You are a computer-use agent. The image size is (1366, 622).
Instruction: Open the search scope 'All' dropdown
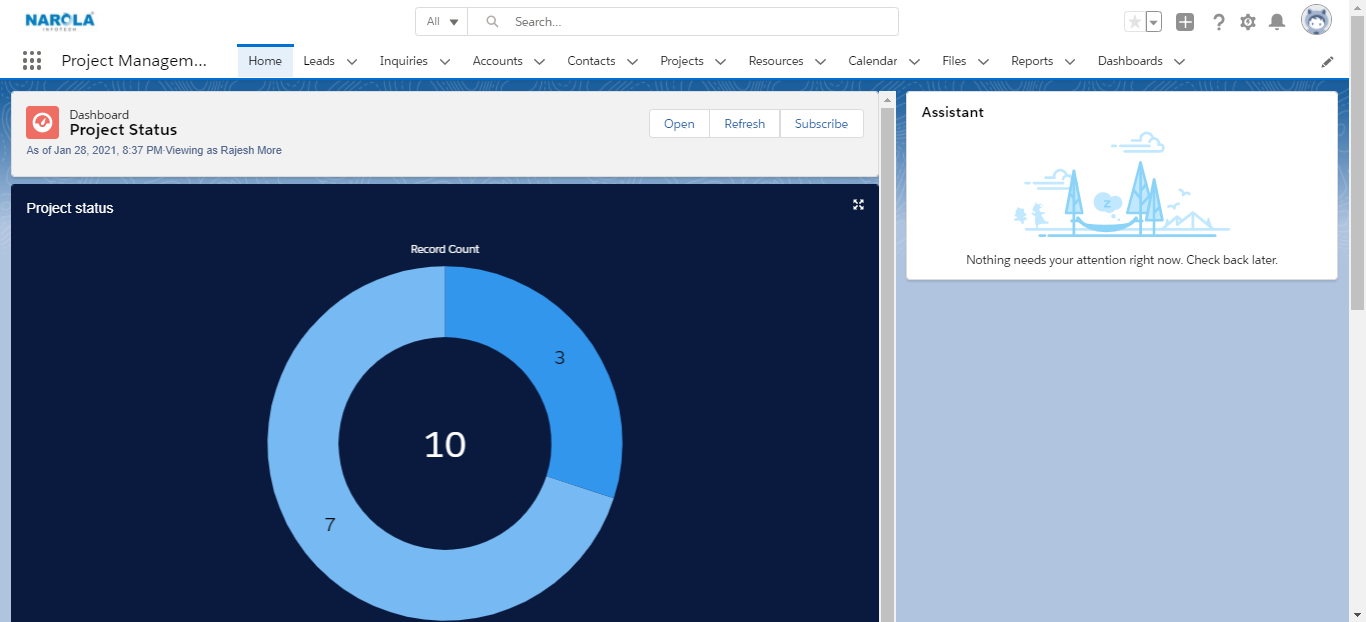click(440, 20)
